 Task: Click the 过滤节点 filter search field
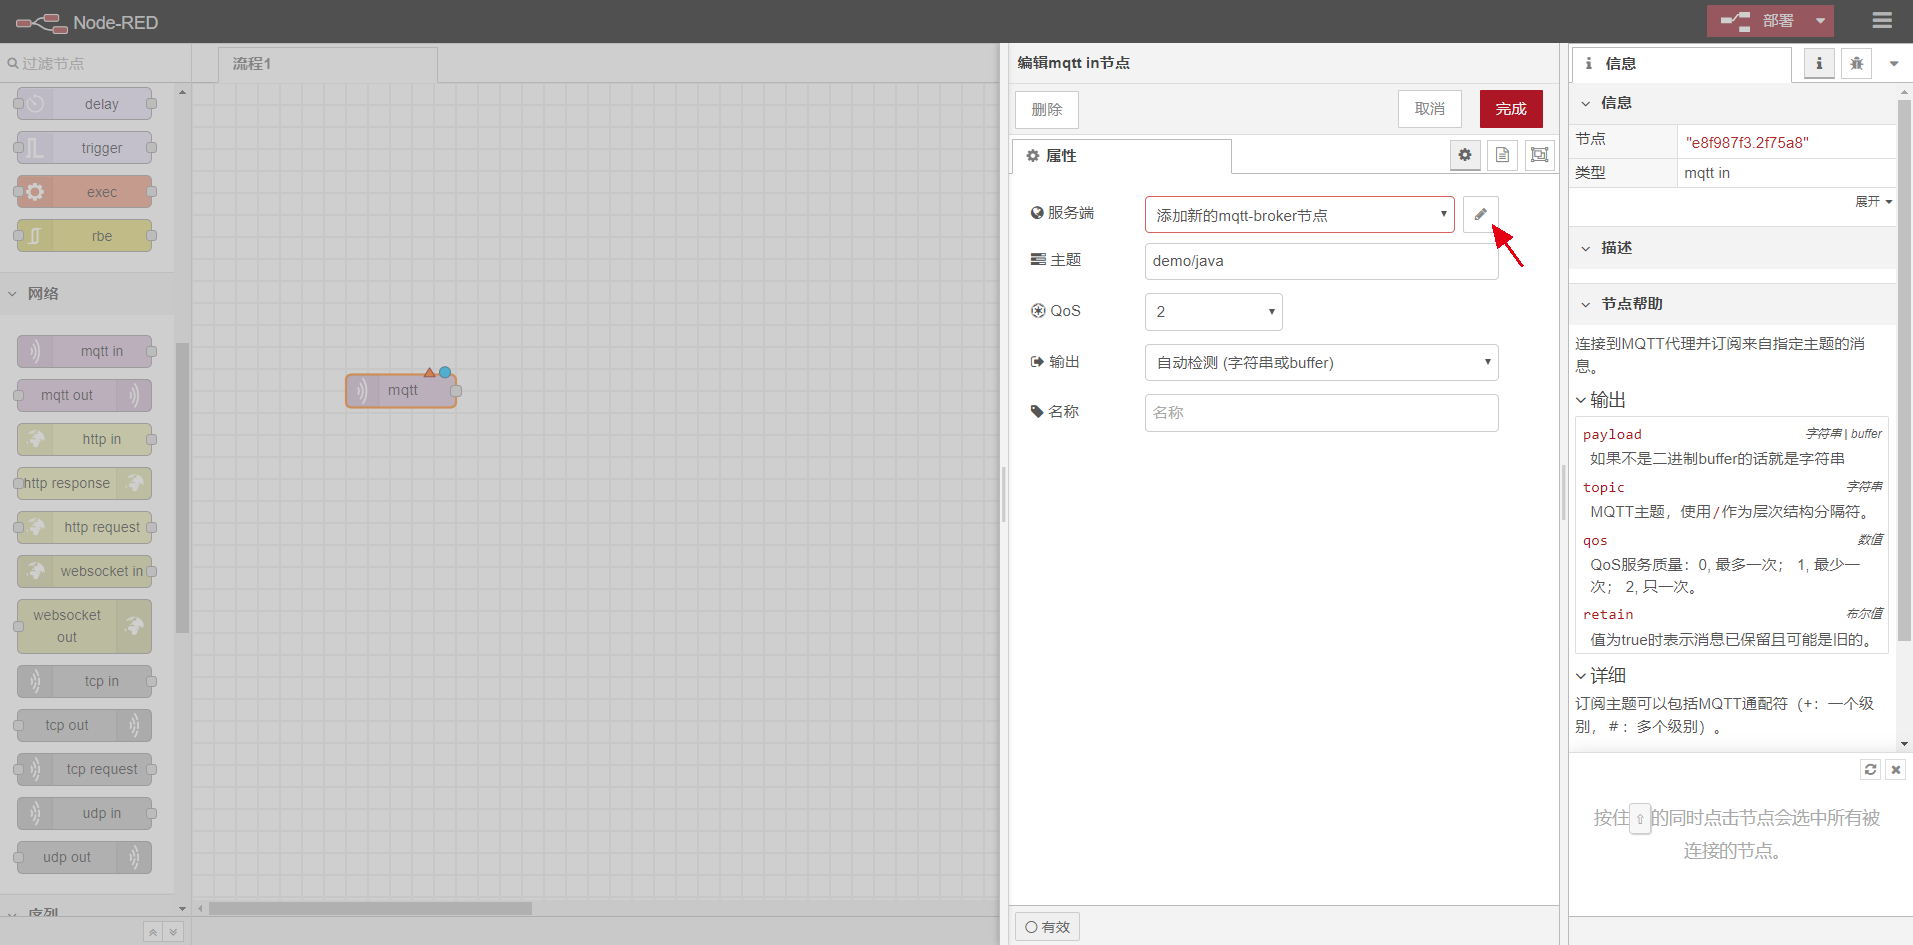(x=96, y=63)
